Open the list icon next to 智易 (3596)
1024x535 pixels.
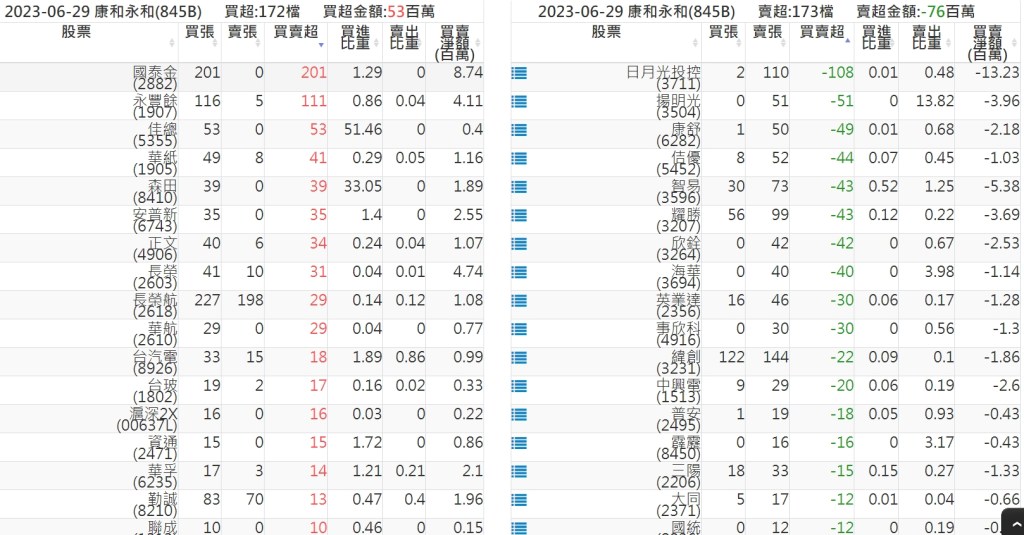tap(519, 186)
